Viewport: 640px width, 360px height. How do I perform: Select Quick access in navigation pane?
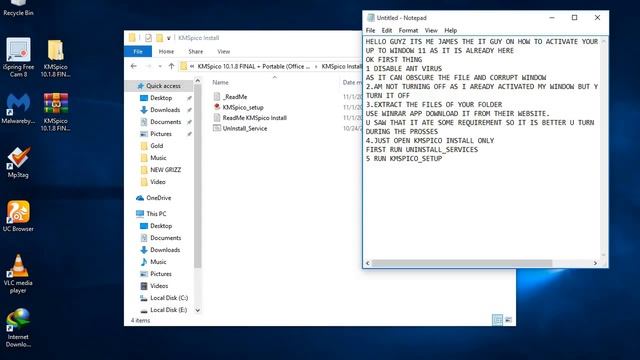click(x=160, y=86)
